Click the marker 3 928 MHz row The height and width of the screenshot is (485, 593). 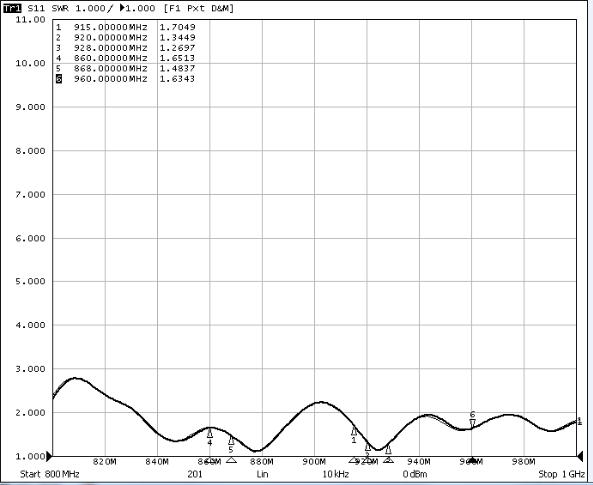click(126, 48)
